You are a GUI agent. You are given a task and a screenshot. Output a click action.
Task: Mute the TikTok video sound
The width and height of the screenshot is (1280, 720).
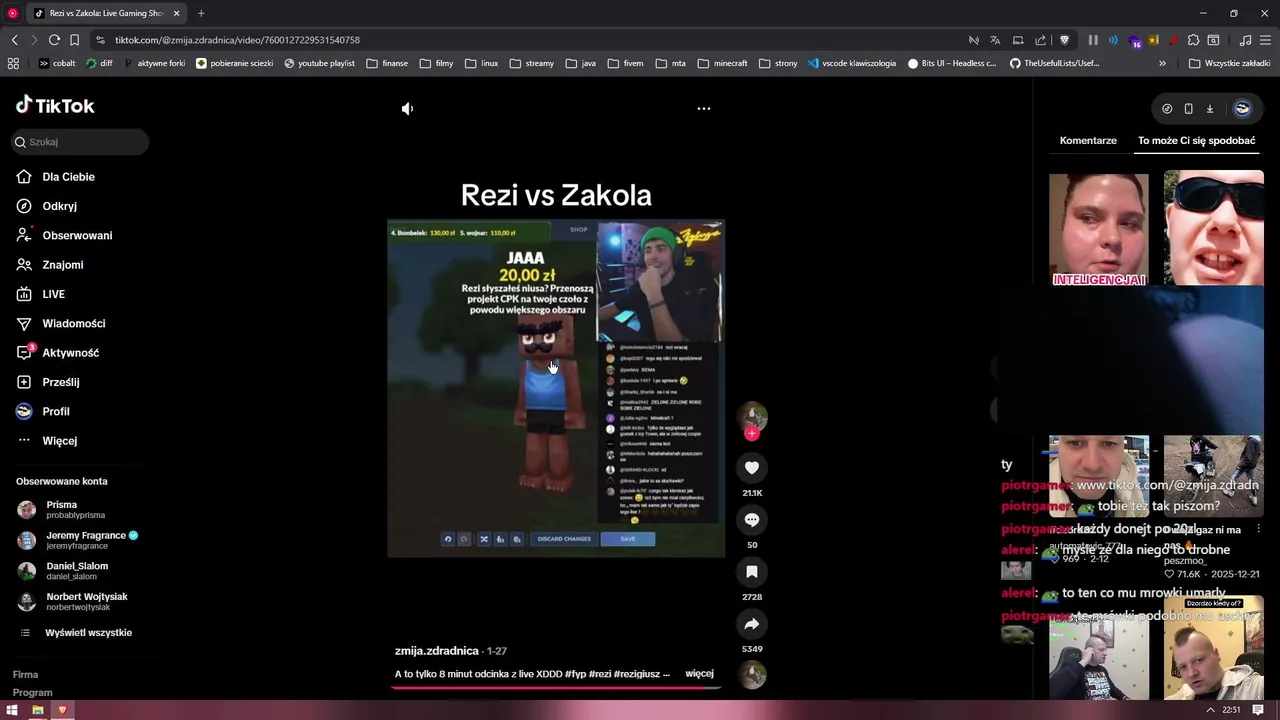(407, 109)
